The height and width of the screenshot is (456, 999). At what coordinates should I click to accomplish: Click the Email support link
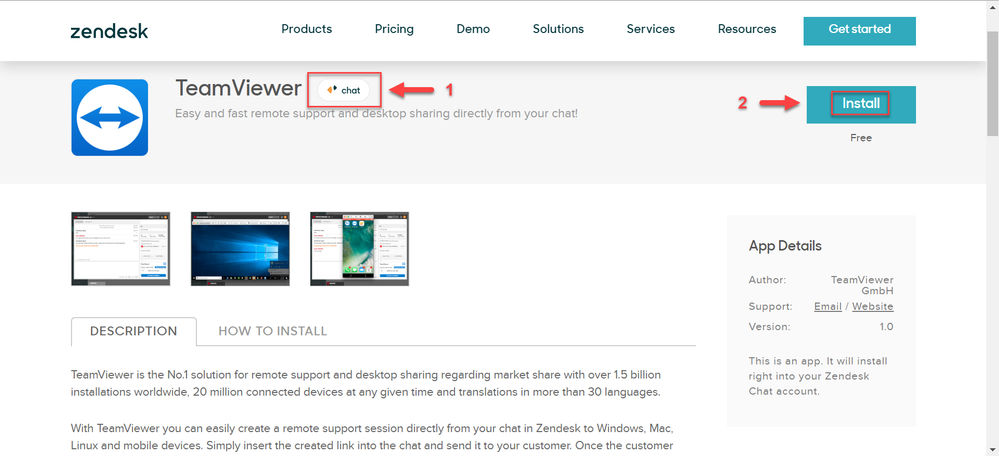[828, 306]
